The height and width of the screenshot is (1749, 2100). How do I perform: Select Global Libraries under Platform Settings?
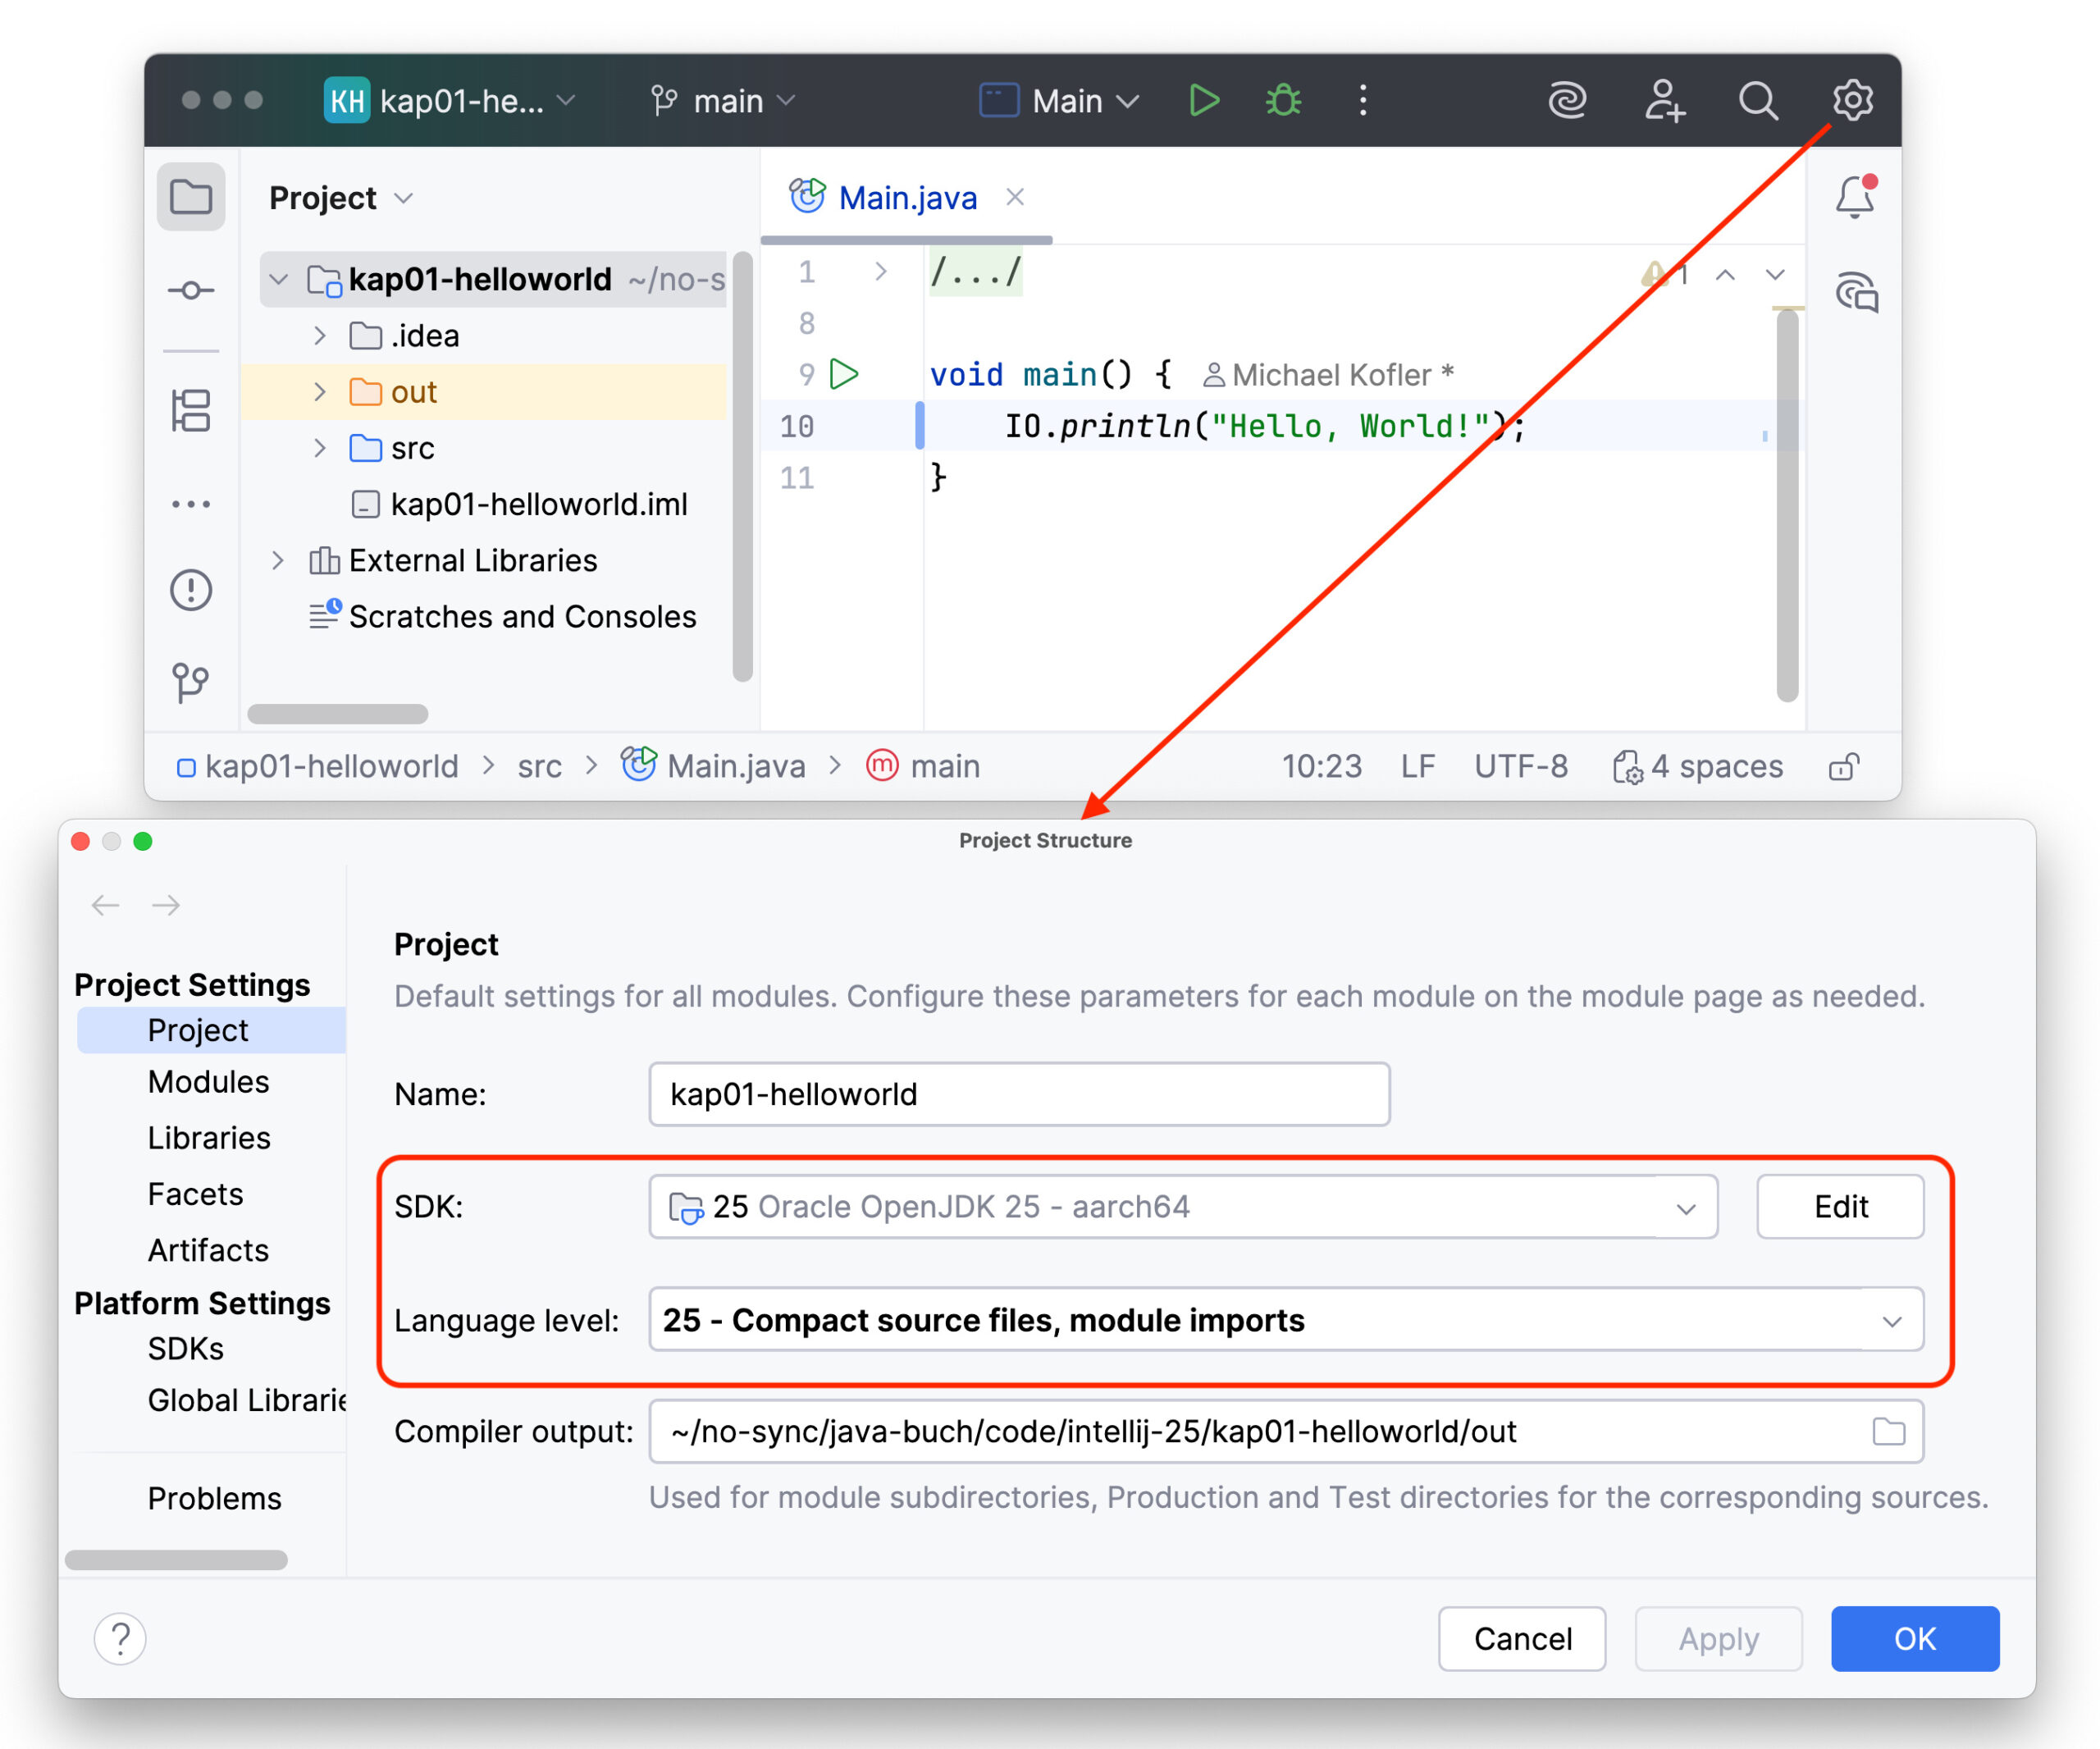pyautogui.click(x=246, y=1400)
